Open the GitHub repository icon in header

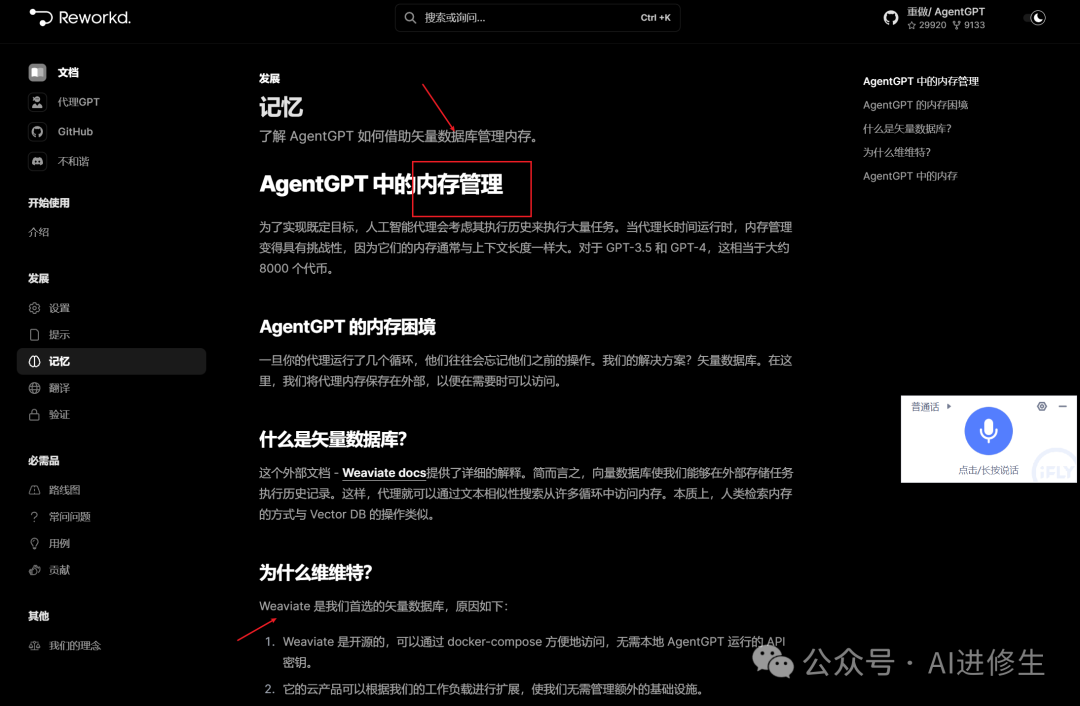click(891, 18)
